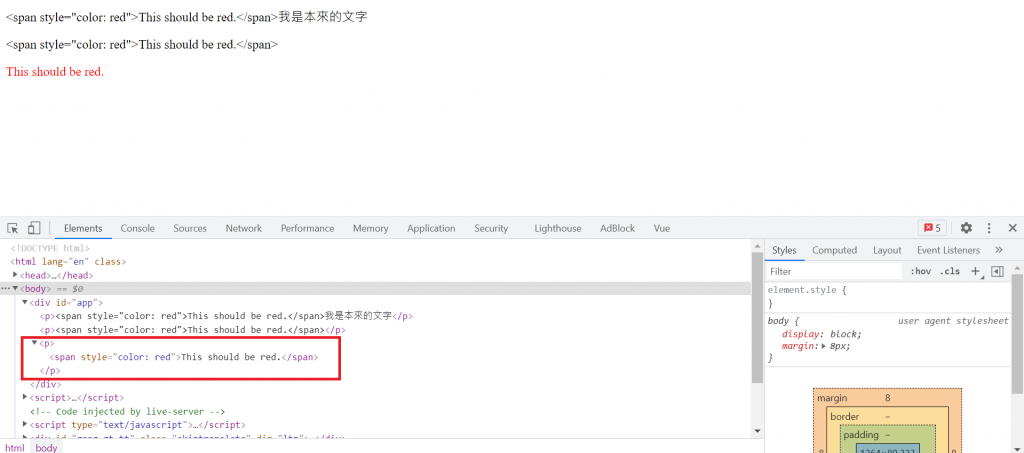1024x453 pixels.
Task: Open the body row actions ellipsis
Action: tap(5, 289)
